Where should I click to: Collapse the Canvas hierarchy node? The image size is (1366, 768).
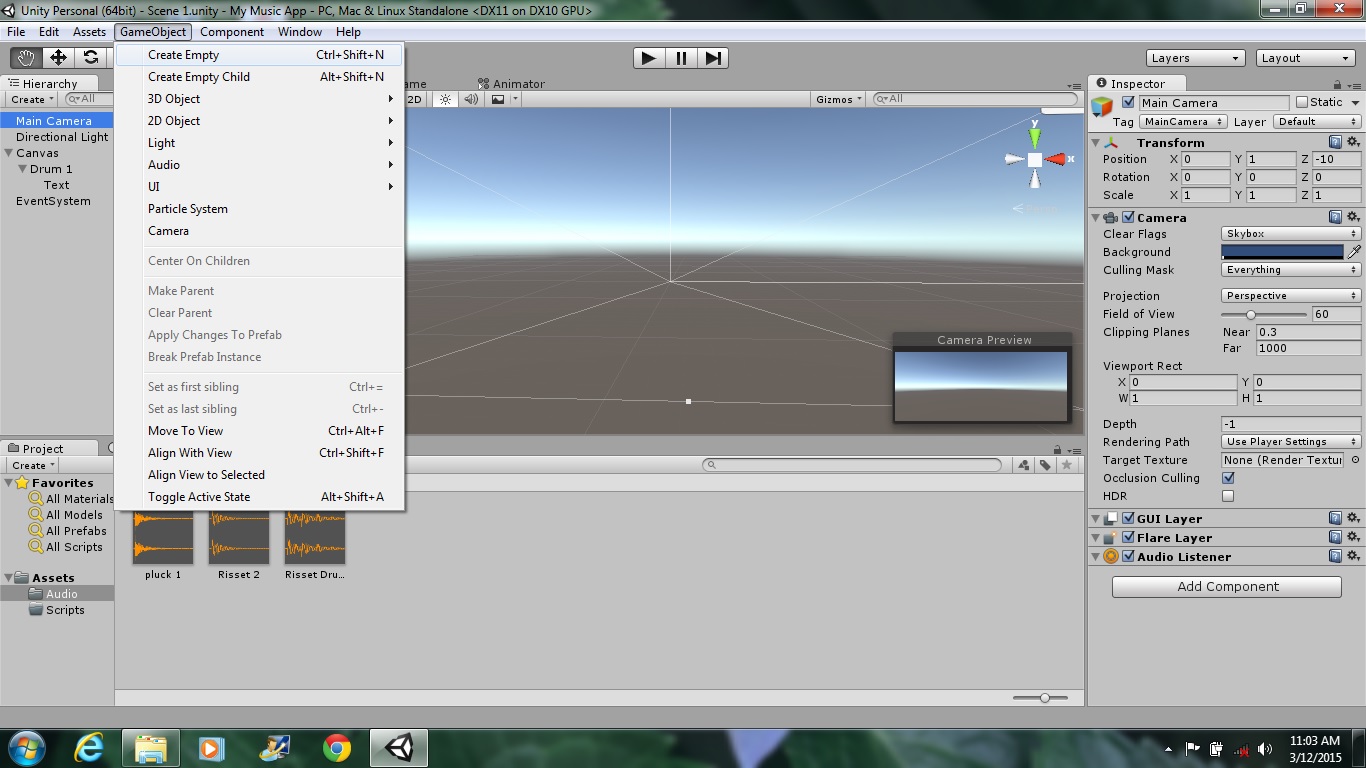pyautogui.click(x=9, y=153)
